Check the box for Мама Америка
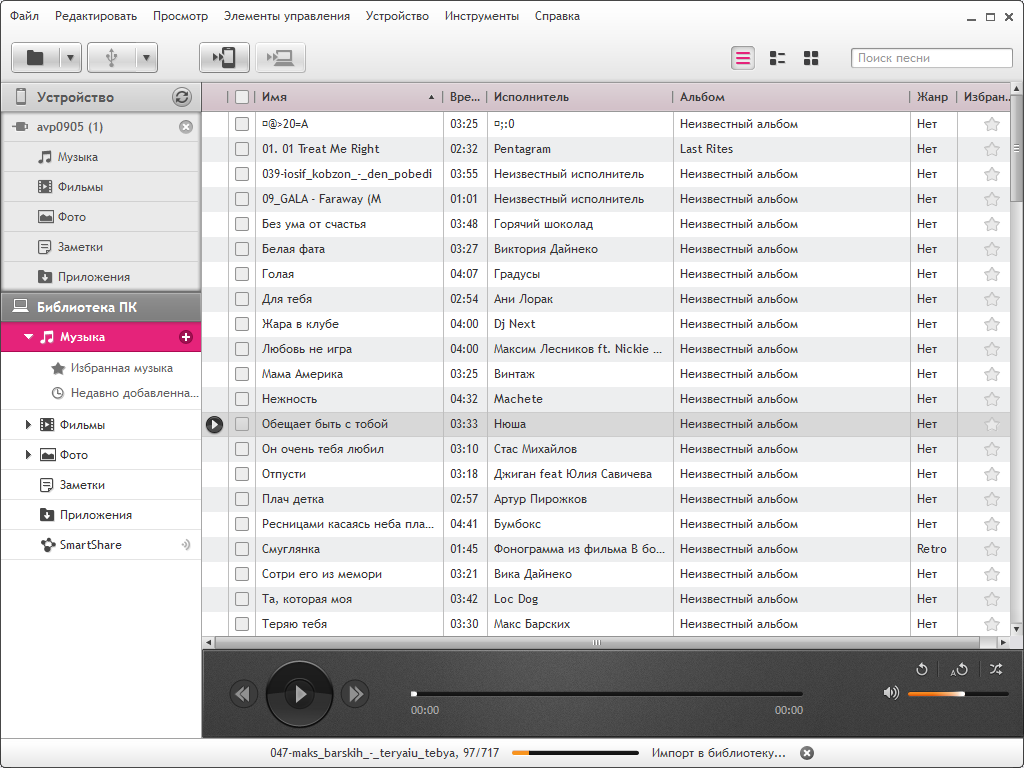Viewport: 1024px width, 768px height. (242, 374)
